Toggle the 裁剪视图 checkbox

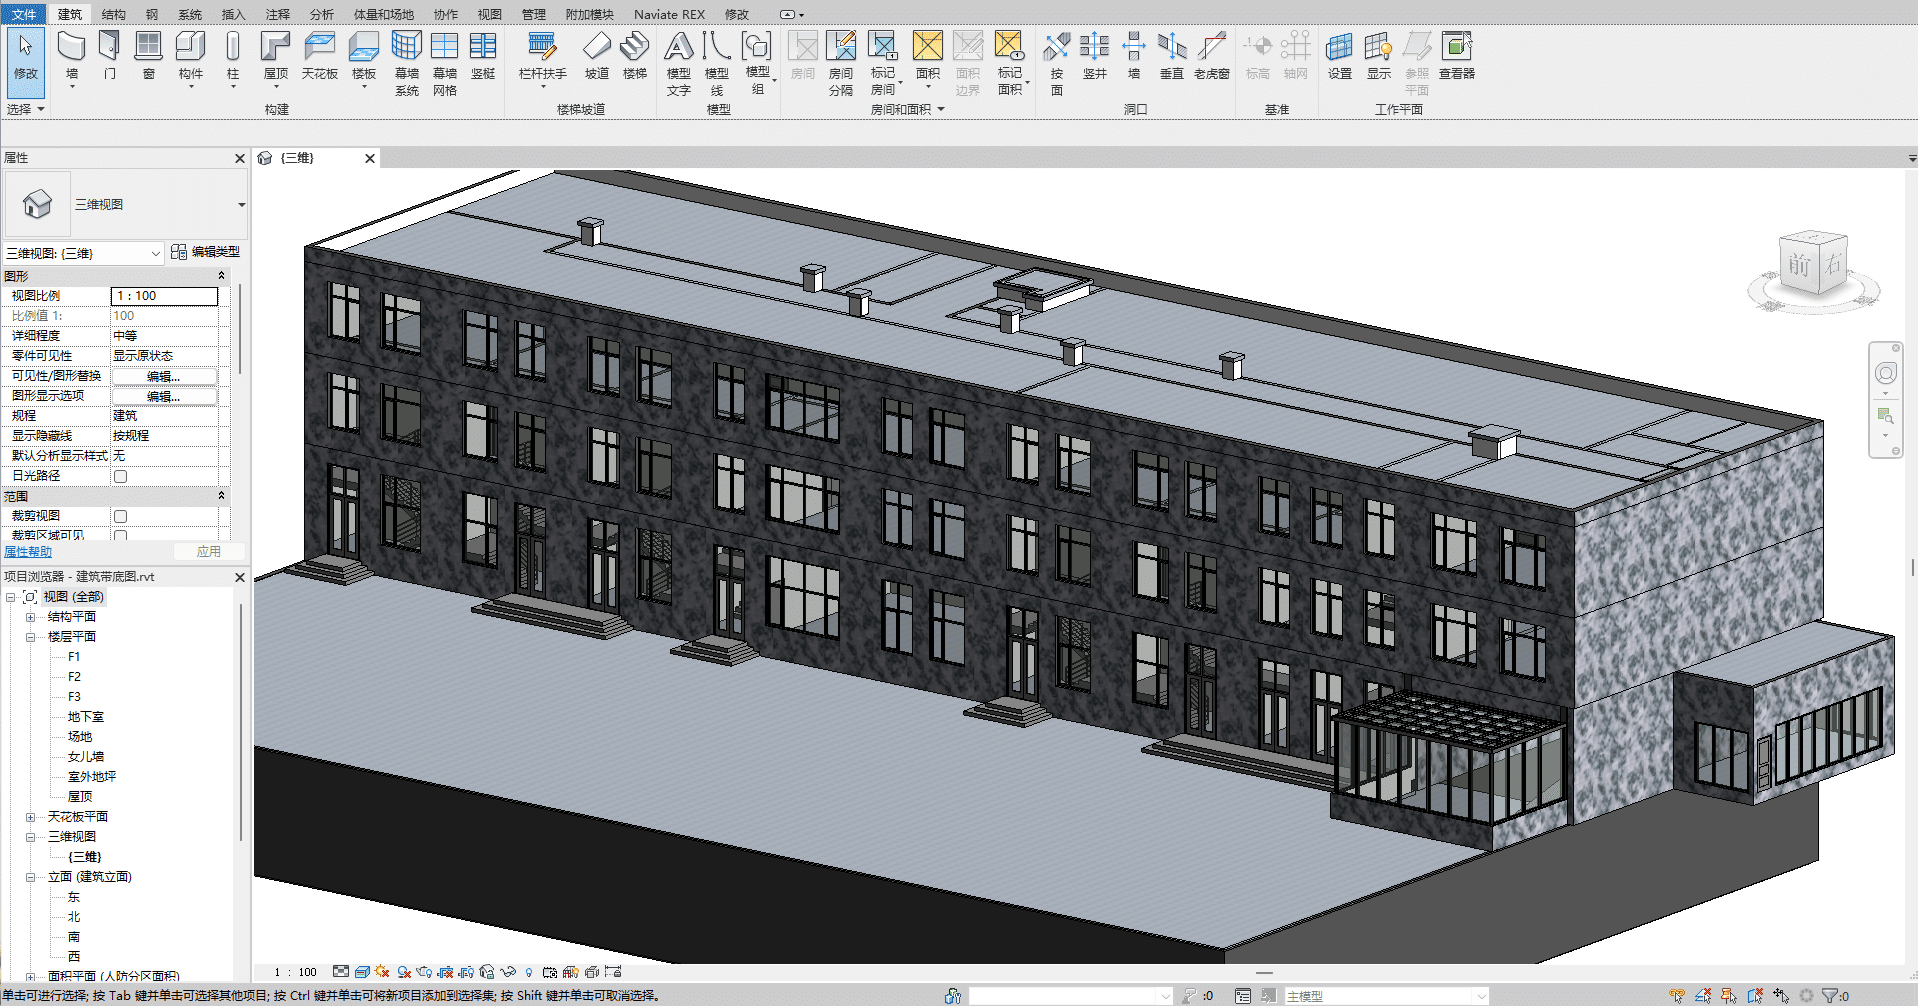click(x=121, y=516)
